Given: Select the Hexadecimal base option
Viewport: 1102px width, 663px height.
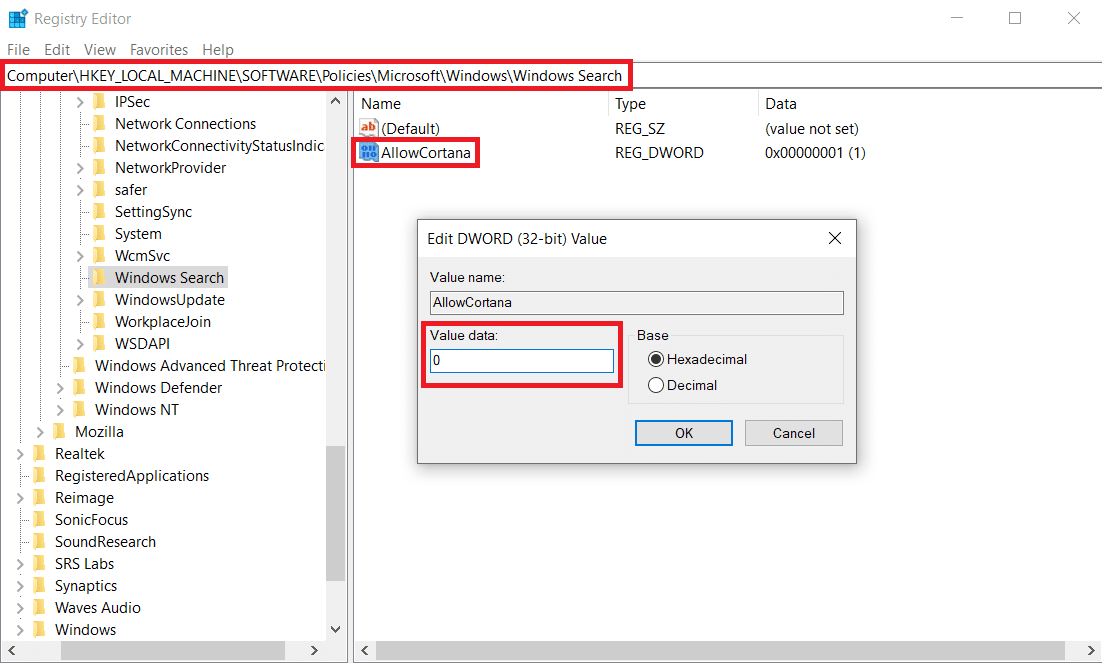Looking at the screenshot, I should tap(657, 359).
